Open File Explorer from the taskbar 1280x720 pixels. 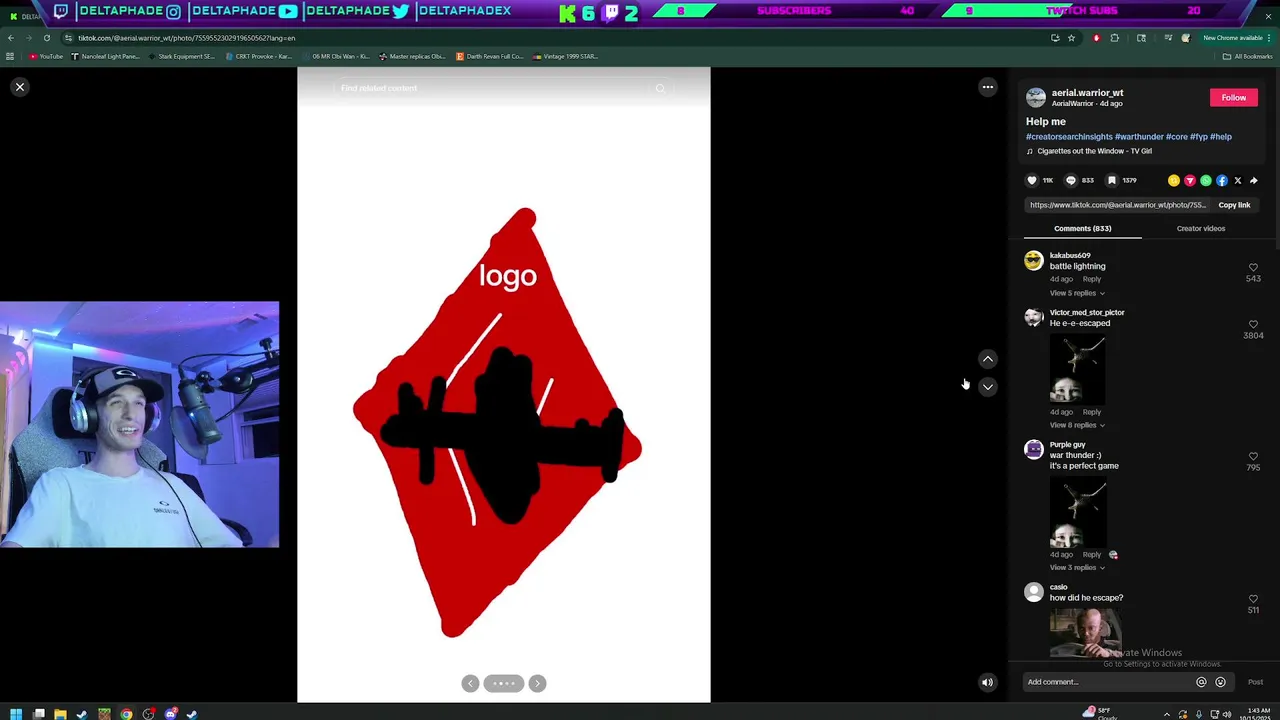coord(60,714)
